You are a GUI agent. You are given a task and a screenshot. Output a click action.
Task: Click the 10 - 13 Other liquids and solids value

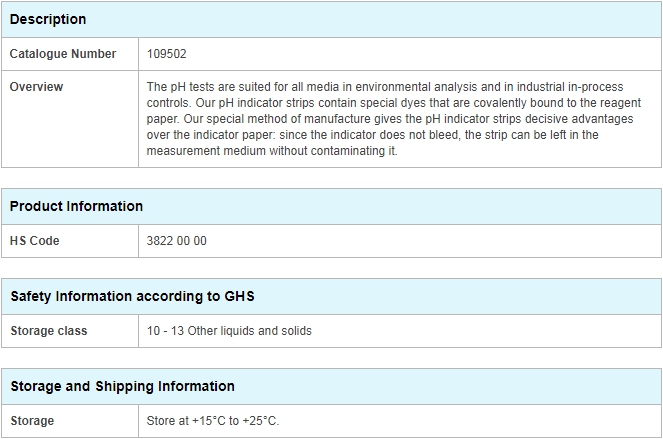(x=229, y=331)
